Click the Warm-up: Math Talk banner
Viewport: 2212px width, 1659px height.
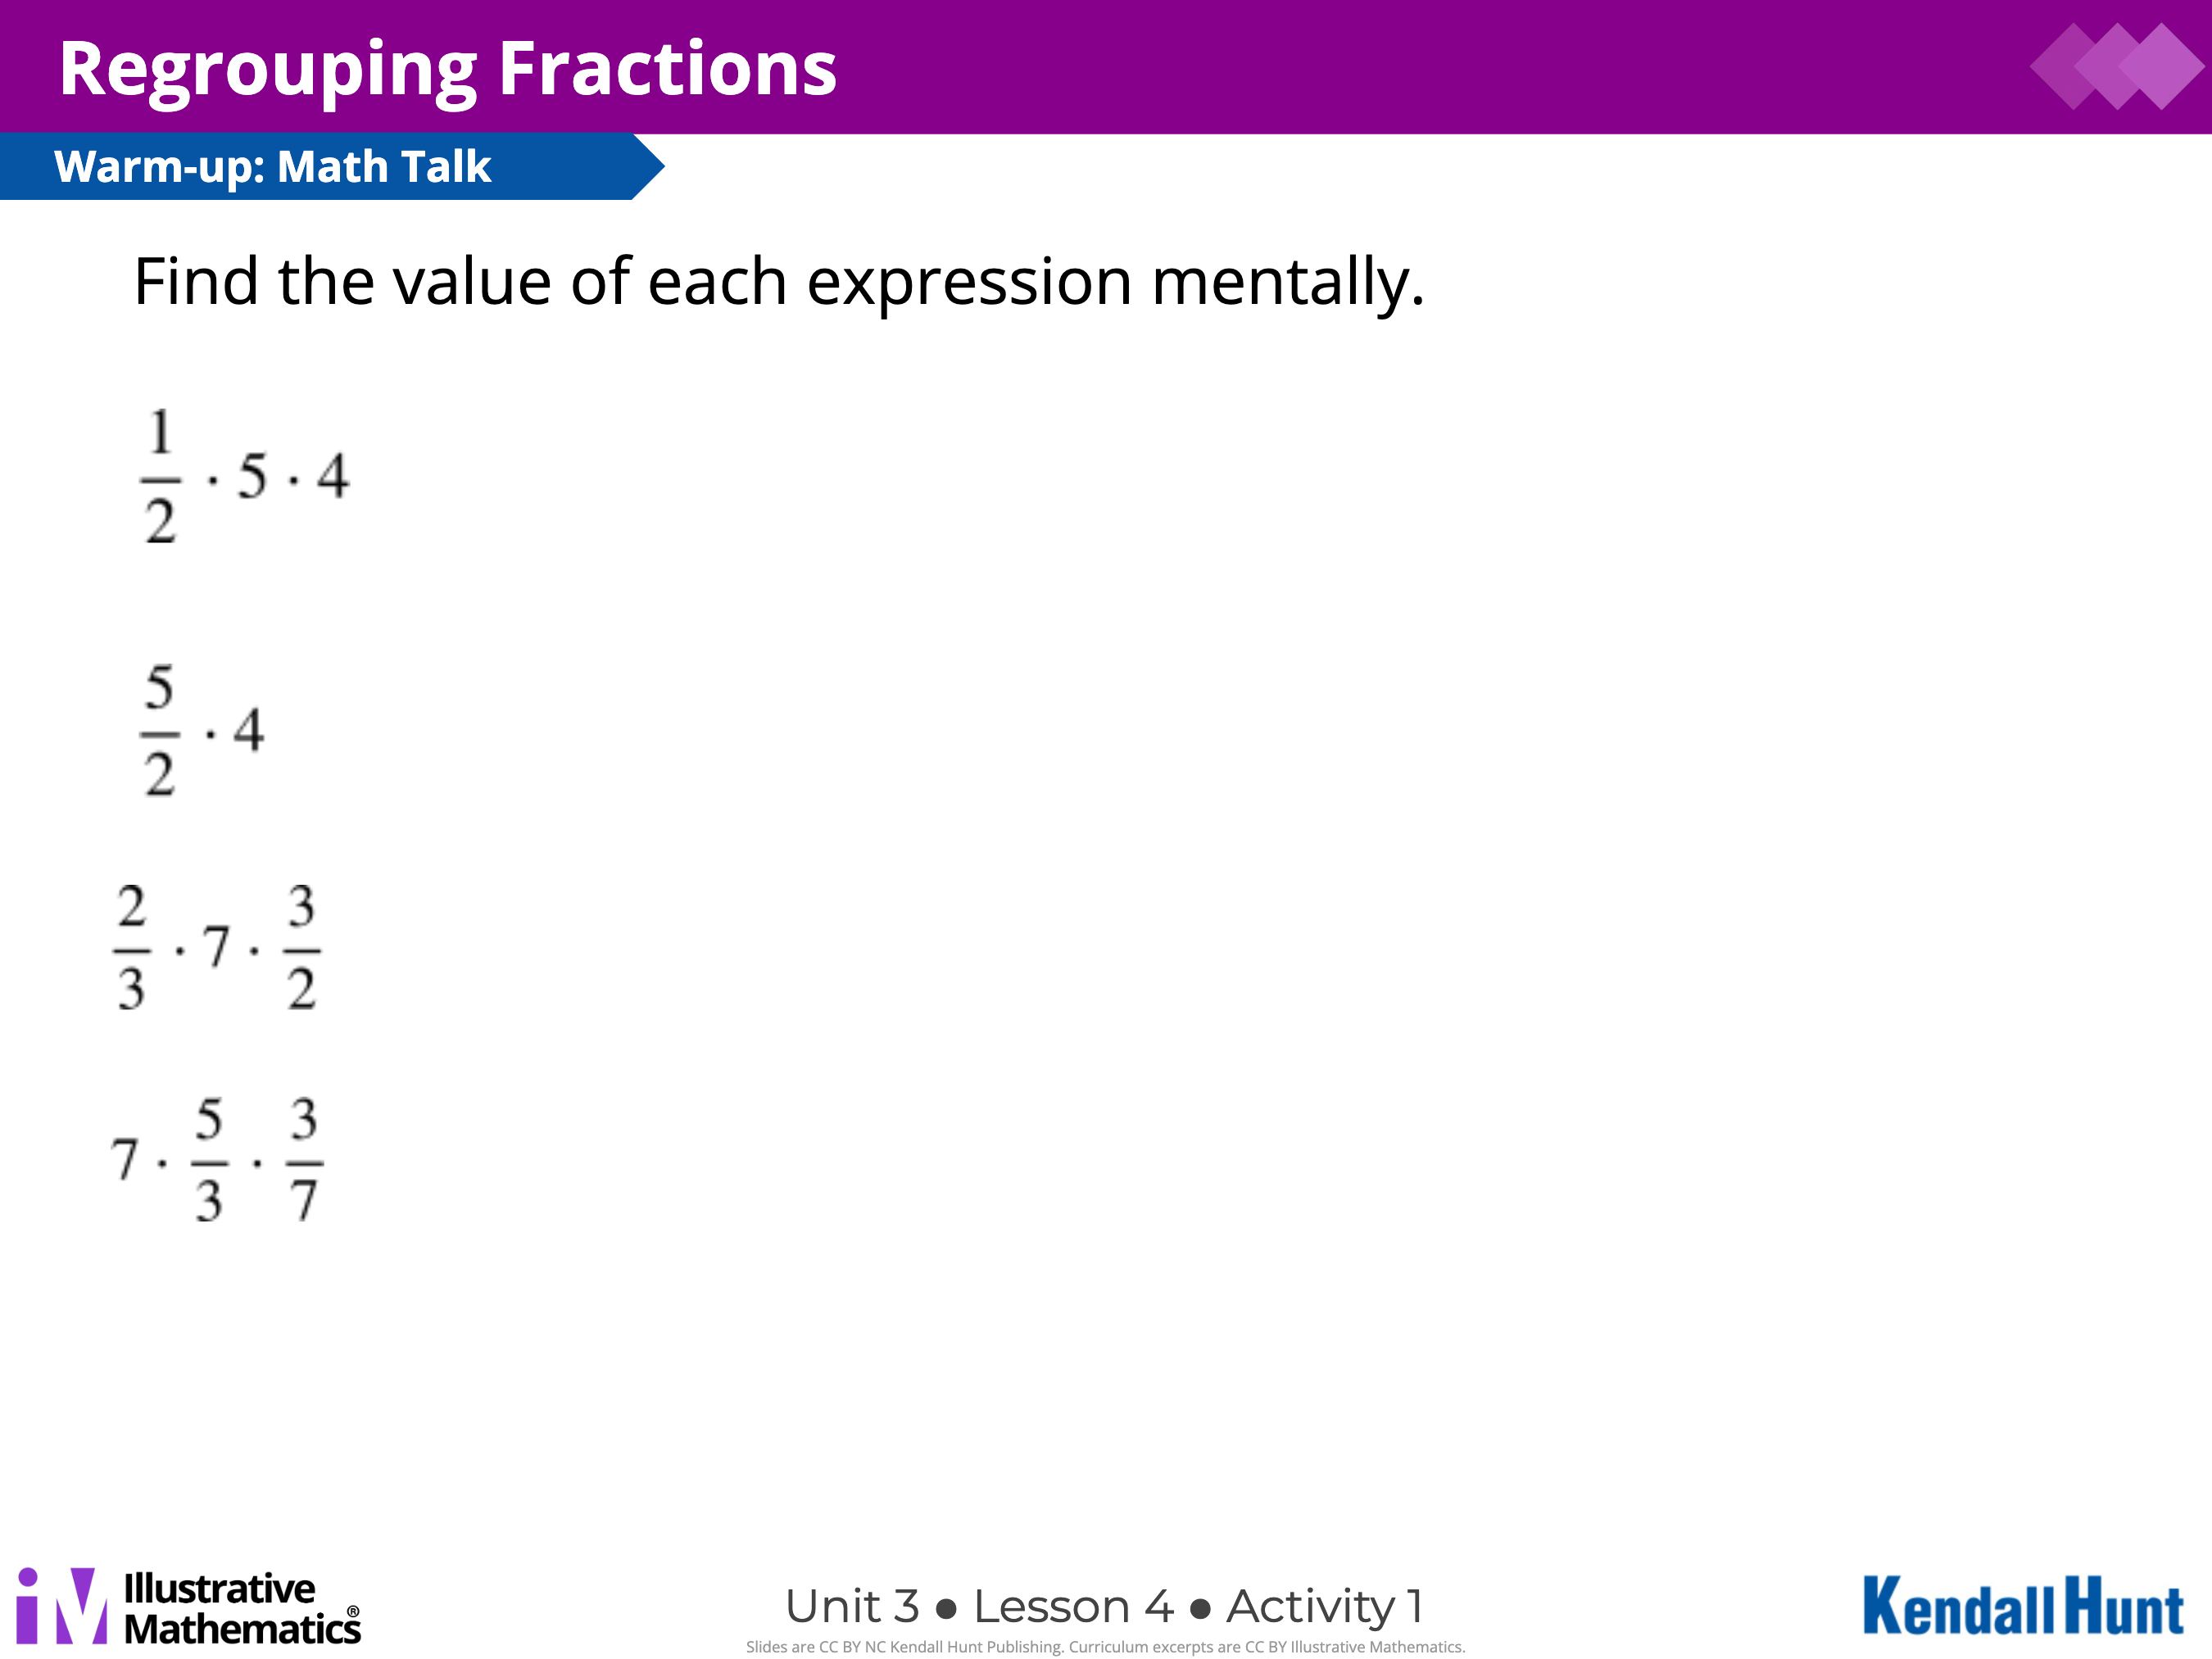pos(273,166)
